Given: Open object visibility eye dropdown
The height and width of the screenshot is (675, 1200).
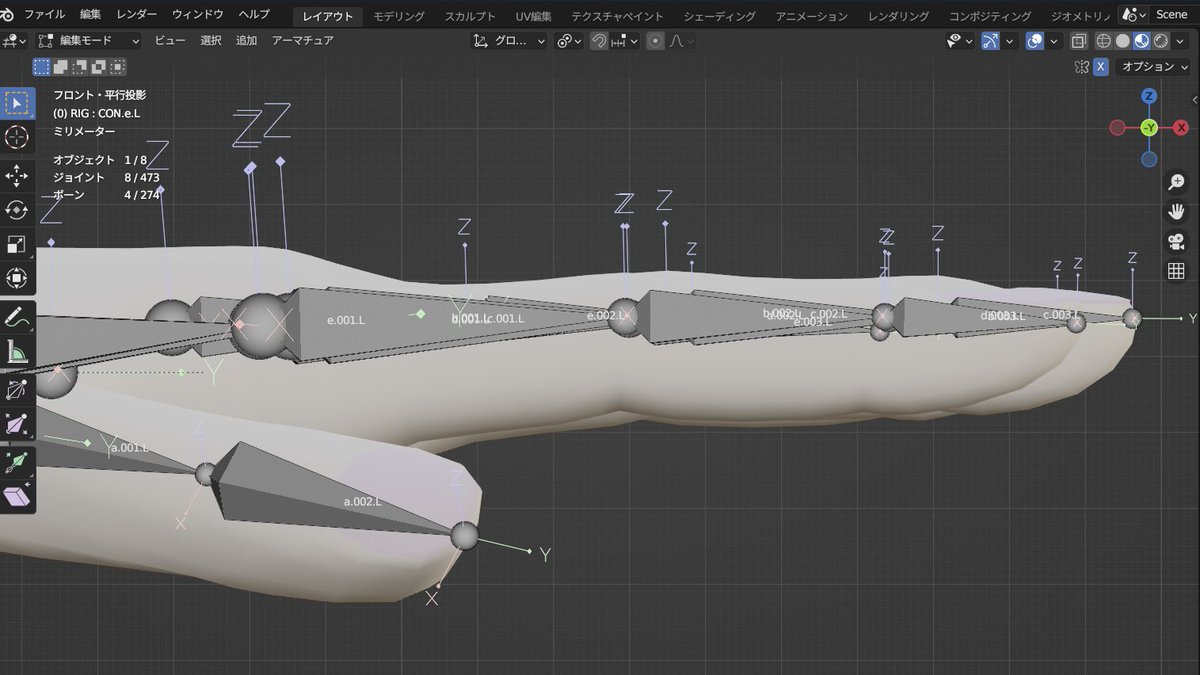Looking at the screenshot, I should coord(960,41).
